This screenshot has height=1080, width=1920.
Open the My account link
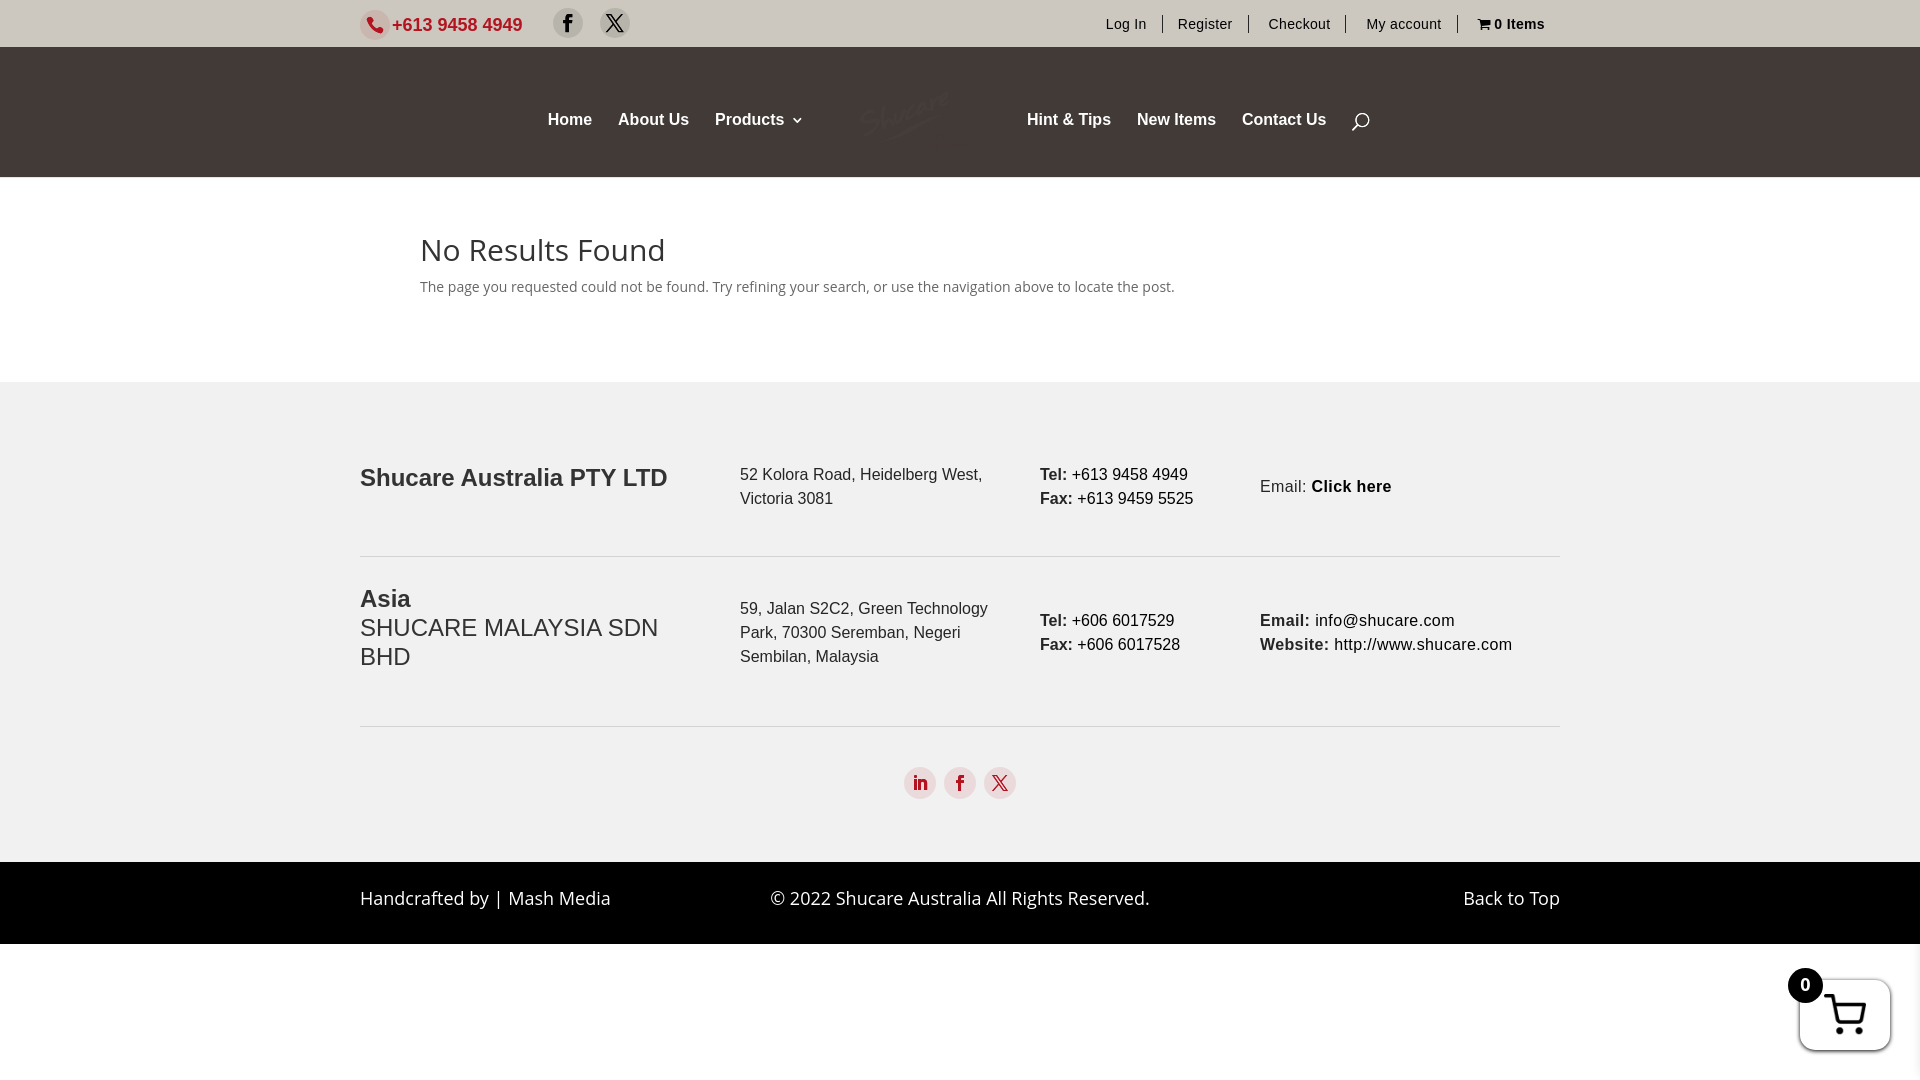tap(1404, 24)
